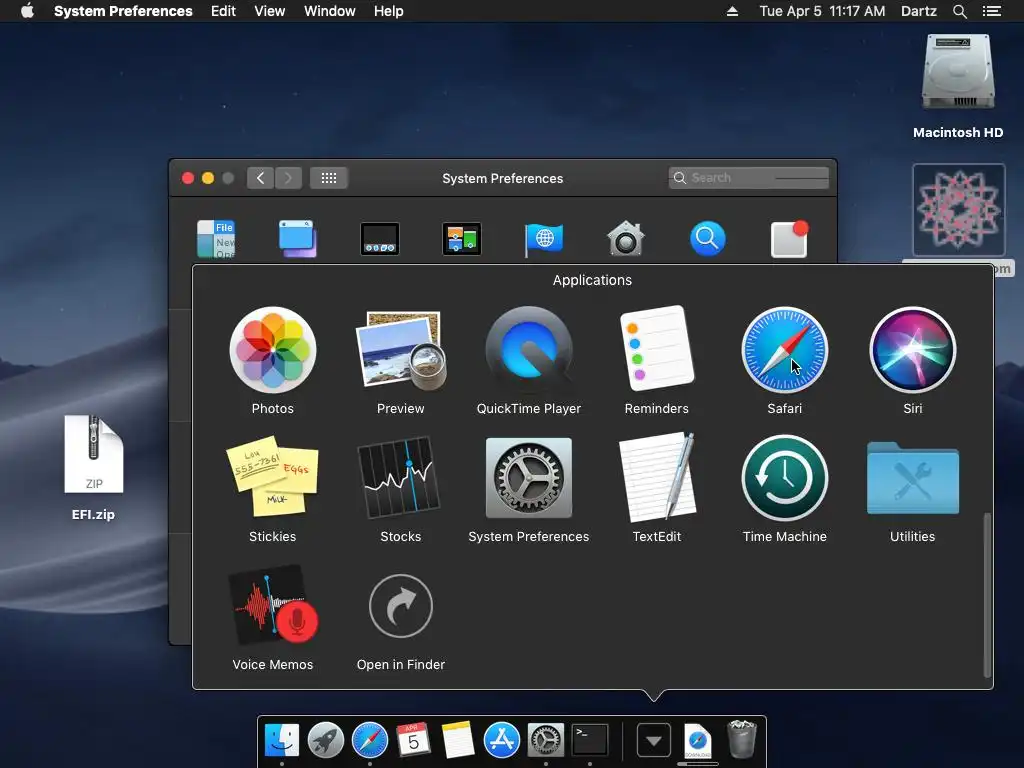Open the Utilities folder in Applications stack
This screenshot has width=1024, height=768.
[912, 479]
